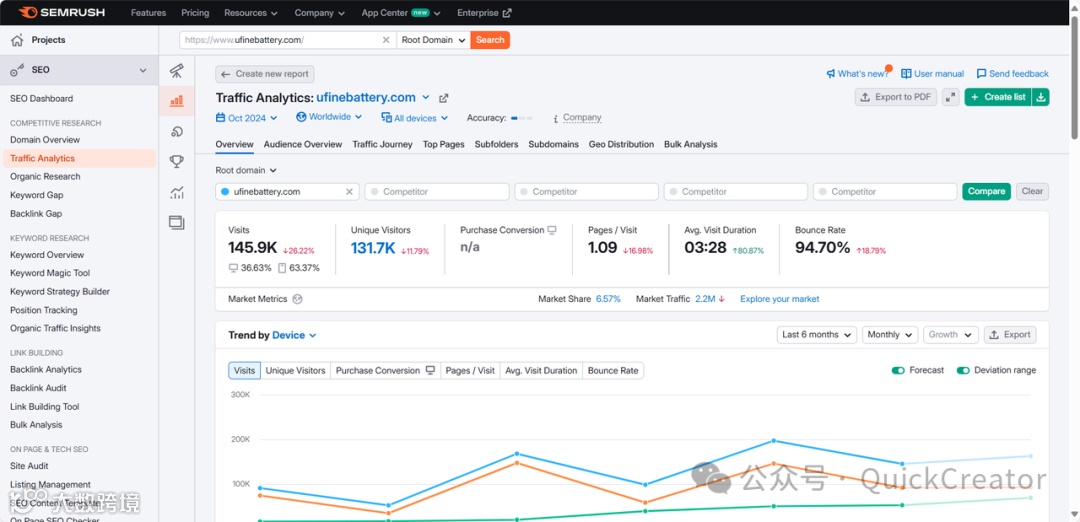This screenshot has height=522, width=1080.
Task: Open the Oct 2024 date picker
Action: pyautogui.click(x=247, y=118)
